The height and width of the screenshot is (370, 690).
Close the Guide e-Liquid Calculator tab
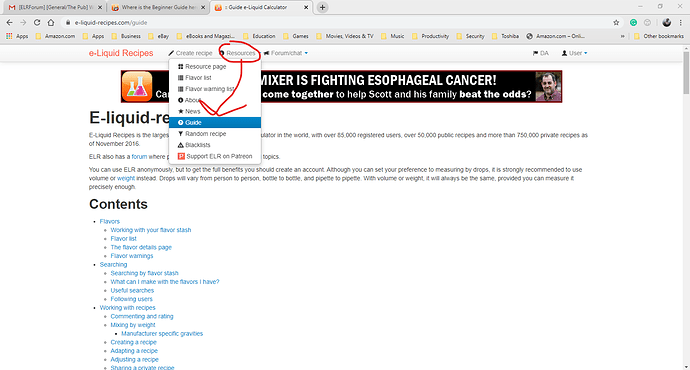click(306, 7)
